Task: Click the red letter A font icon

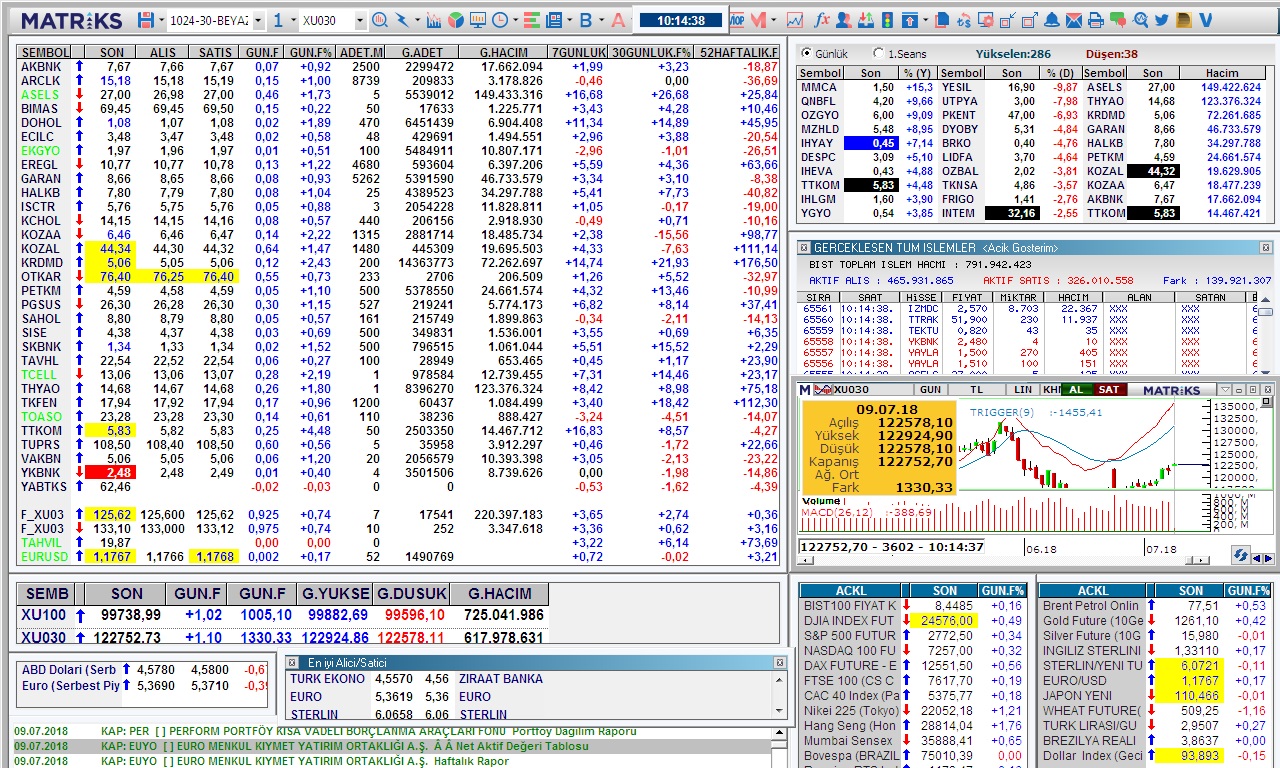Action: tap(617, 20)
